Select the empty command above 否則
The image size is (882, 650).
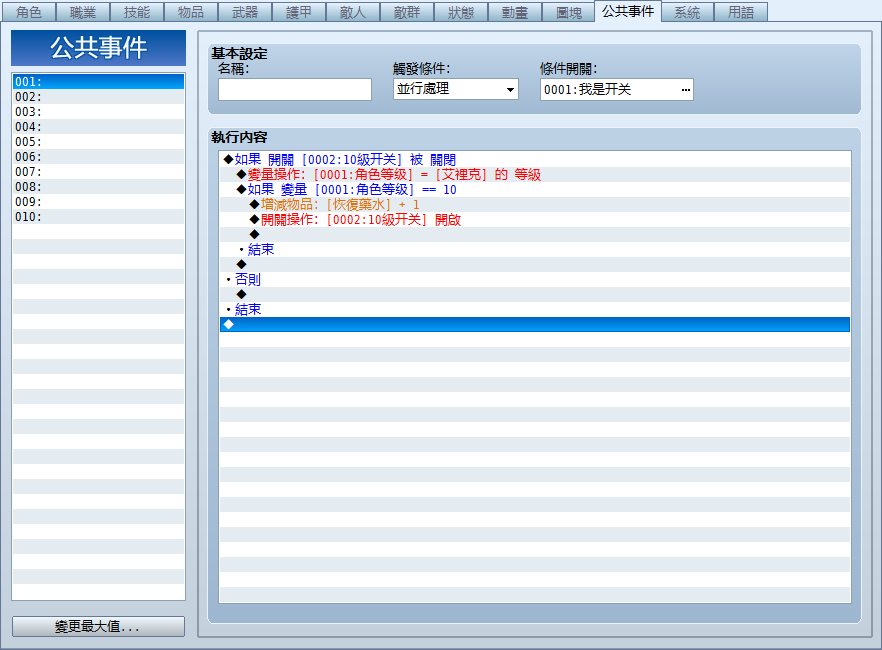(535, 264)
